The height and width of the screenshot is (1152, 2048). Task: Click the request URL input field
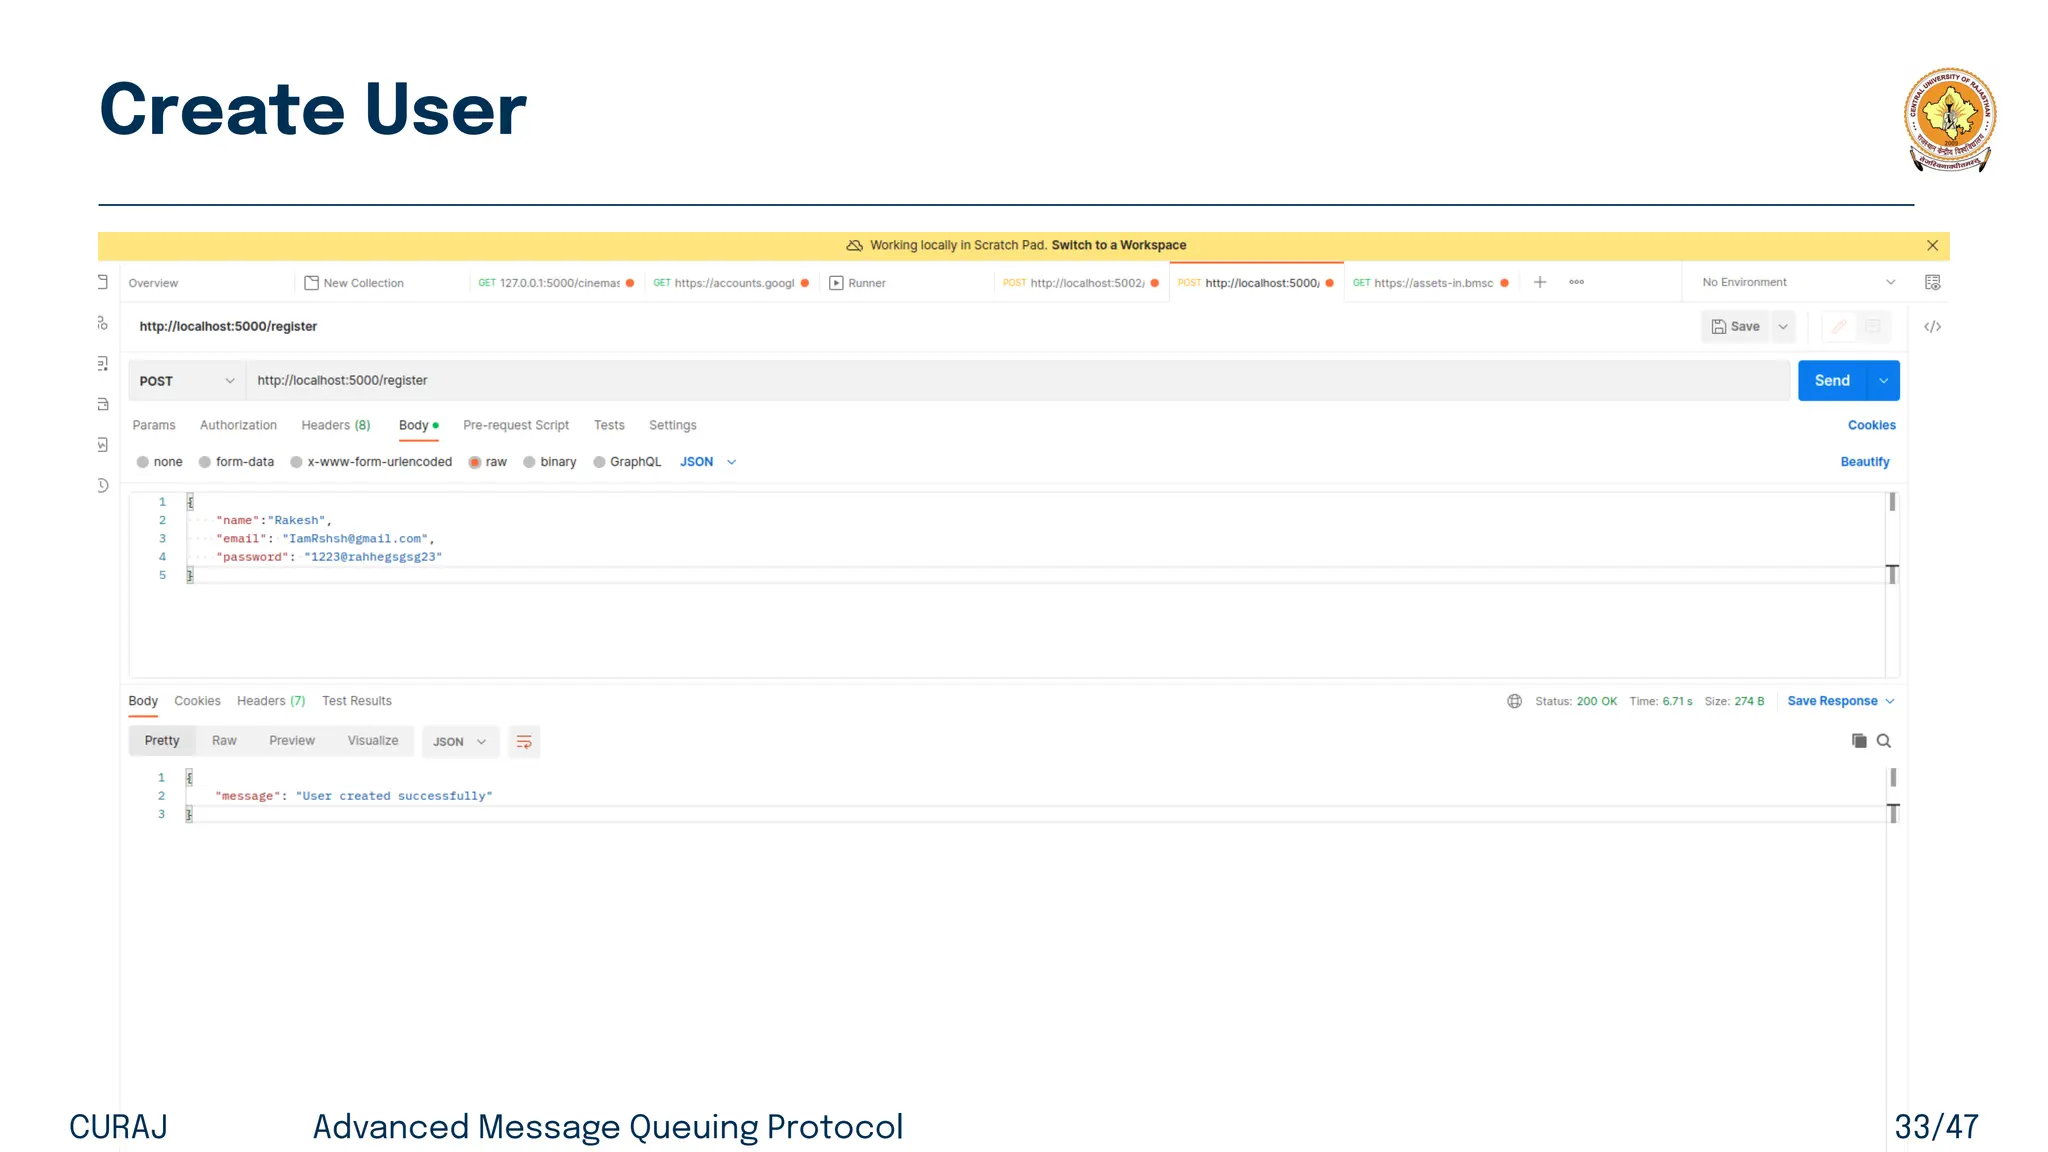[x=1018, y=381]
